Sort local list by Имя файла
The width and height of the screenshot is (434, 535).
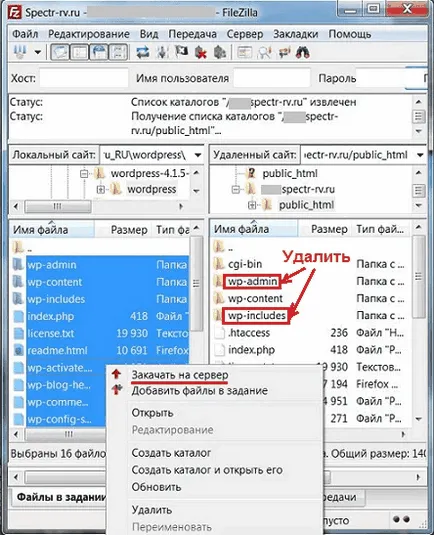tap(52, 230)
